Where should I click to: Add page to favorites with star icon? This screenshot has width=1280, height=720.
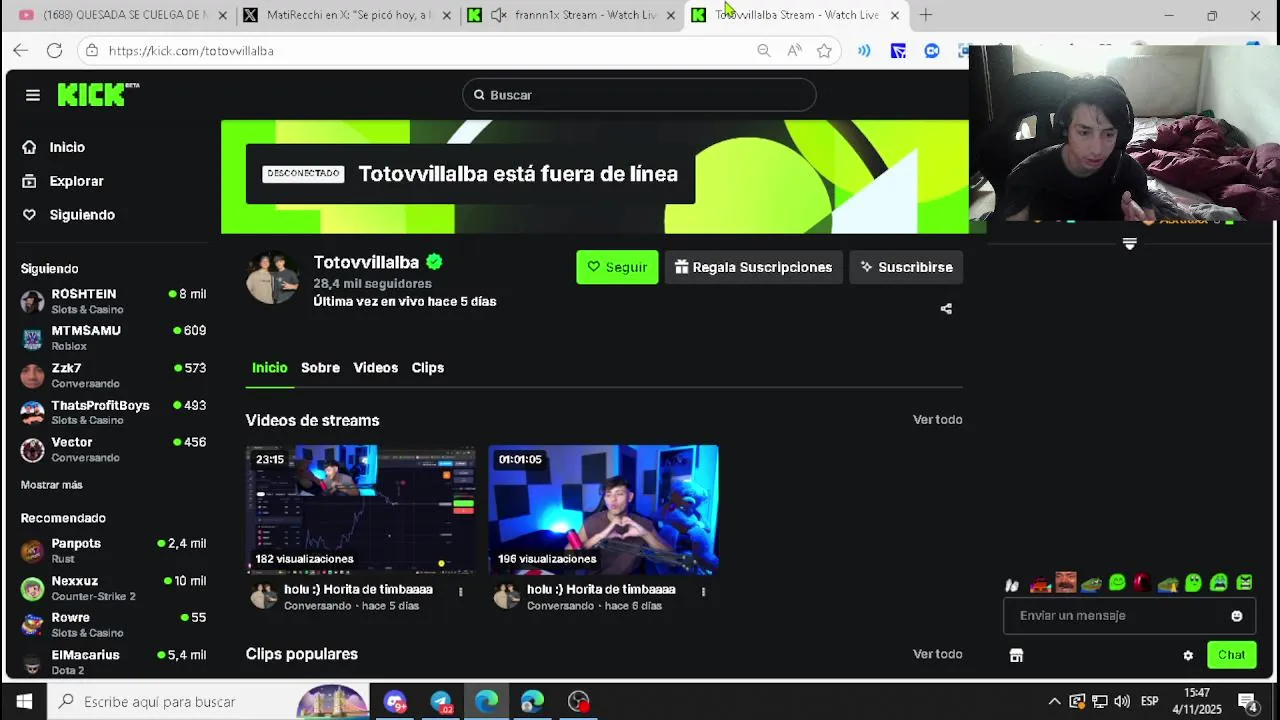[x=824, y=51]
